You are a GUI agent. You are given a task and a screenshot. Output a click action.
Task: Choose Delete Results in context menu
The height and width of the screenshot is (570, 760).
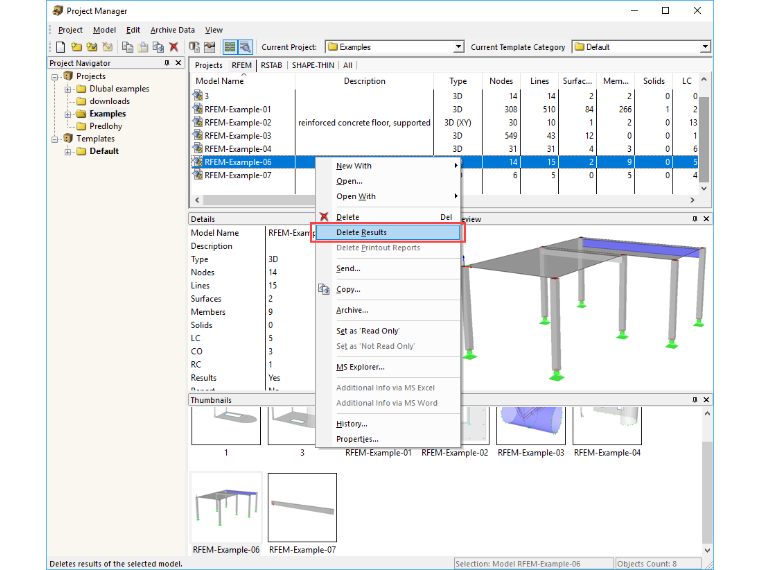[x=388, y=233]
